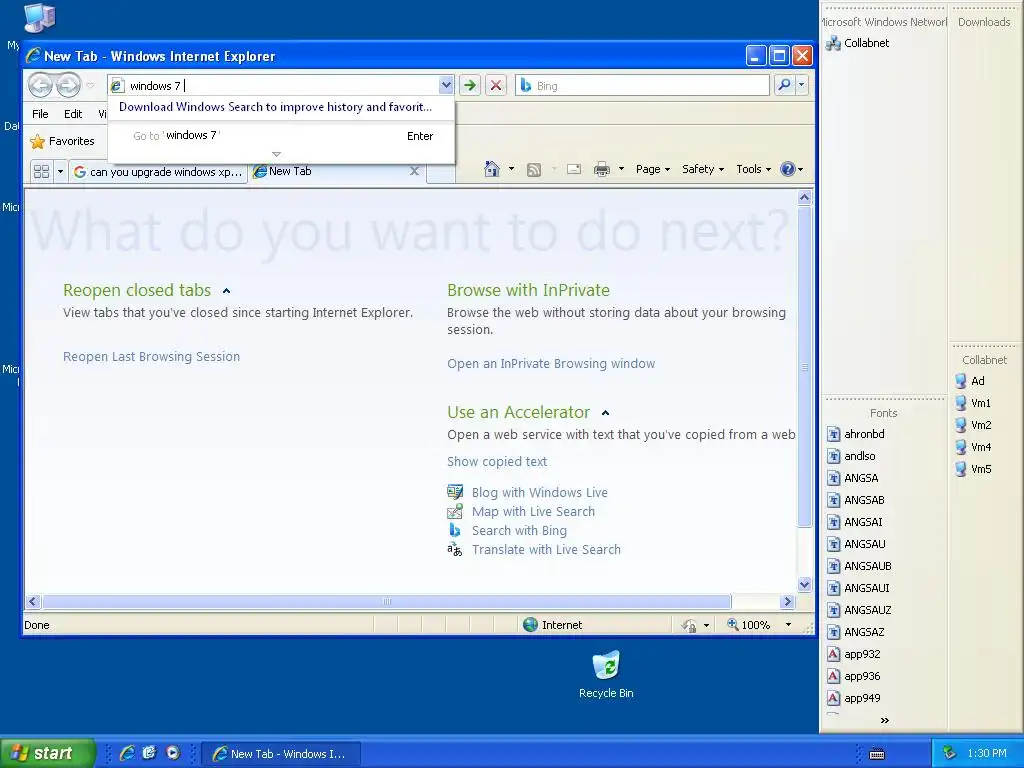Viewport: 1024px width, 768px height.
Task: Open the Safety menu dropdown
Action: [703, 169]
